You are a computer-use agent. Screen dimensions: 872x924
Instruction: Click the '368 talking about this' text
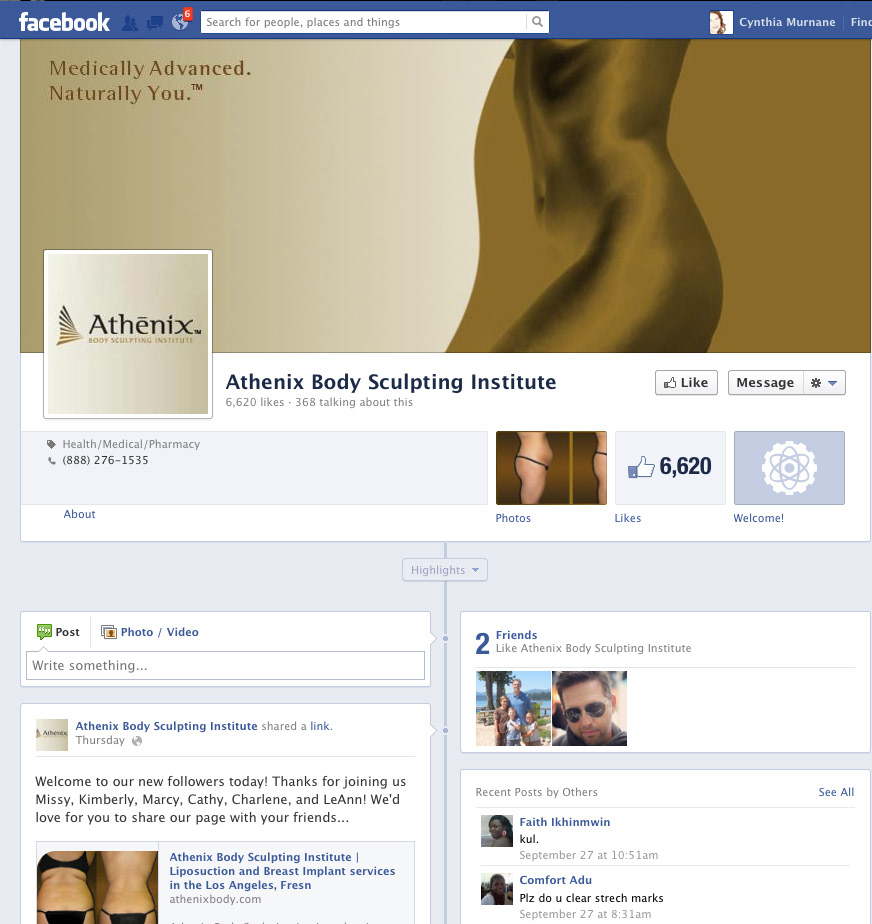tap(354, 402)
